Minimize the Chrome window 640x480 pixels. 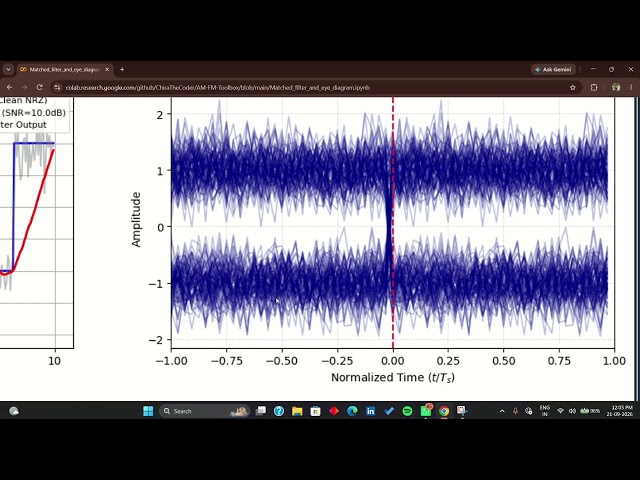(x=593, y=69)
